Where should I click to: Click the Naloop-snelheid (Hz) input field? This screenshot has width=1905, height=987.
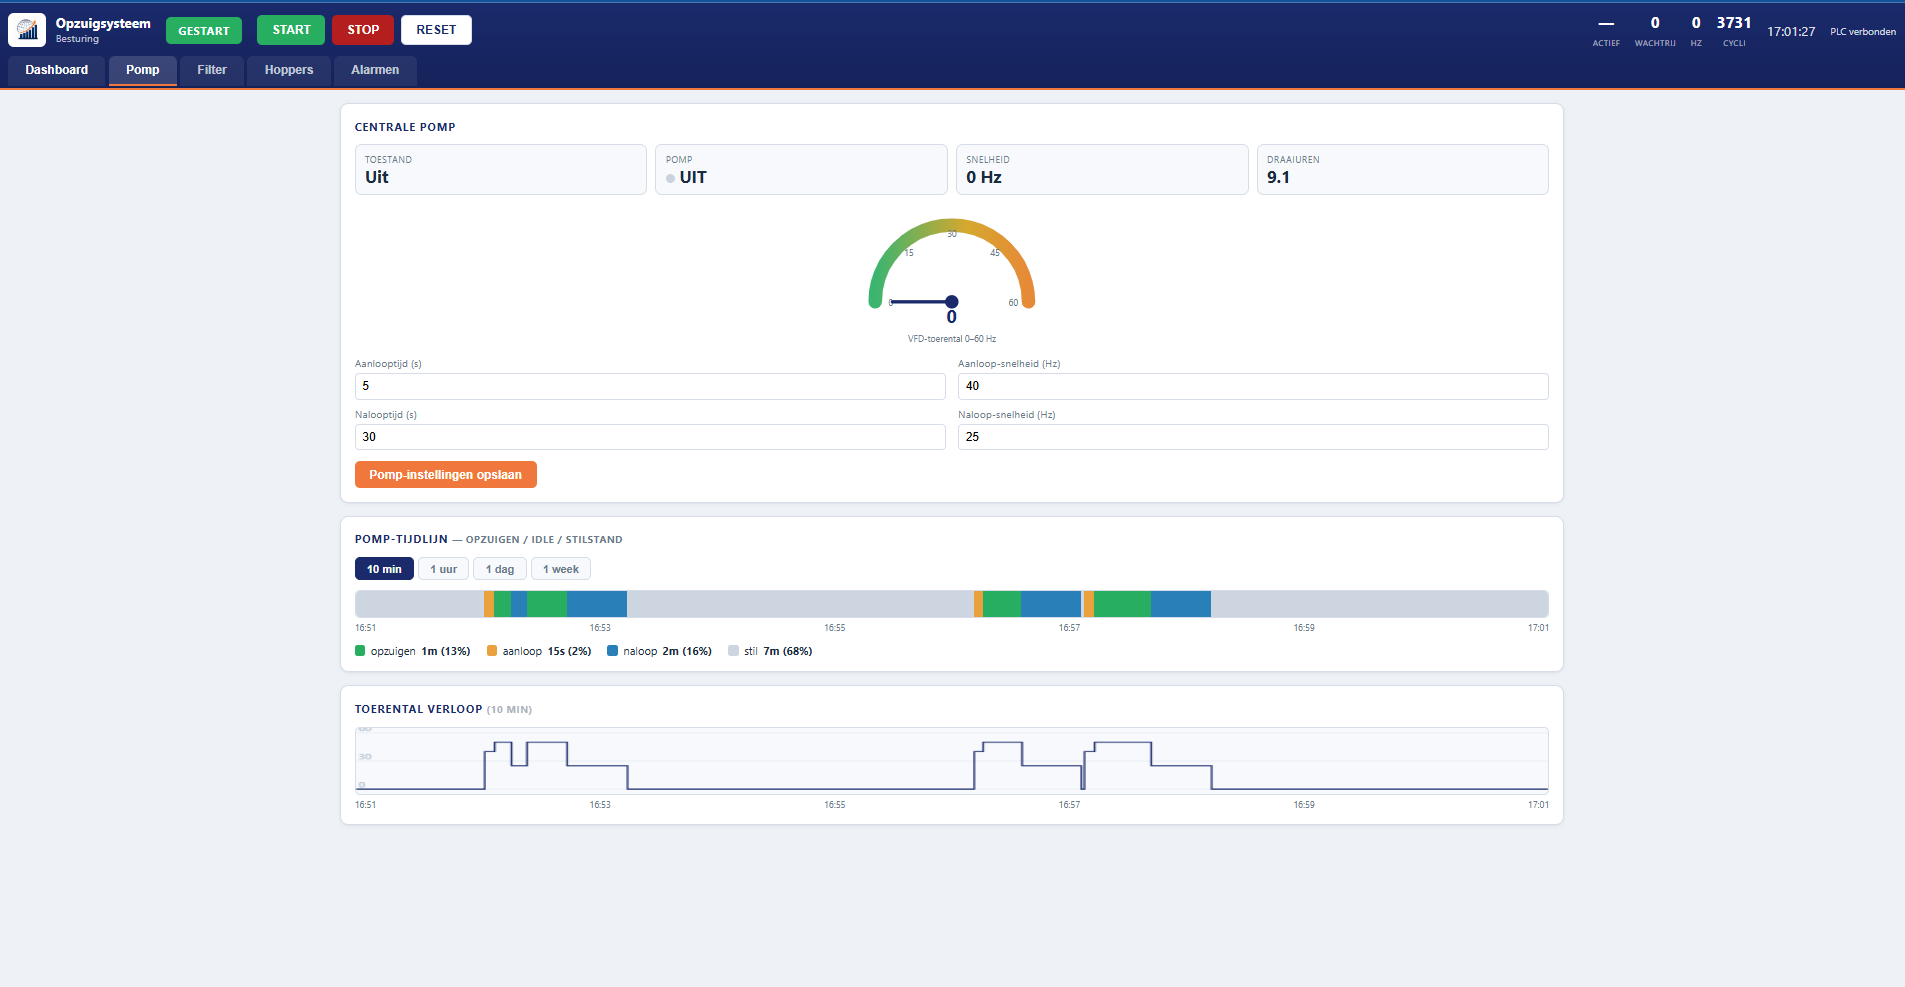click(x=1253, y=437)
